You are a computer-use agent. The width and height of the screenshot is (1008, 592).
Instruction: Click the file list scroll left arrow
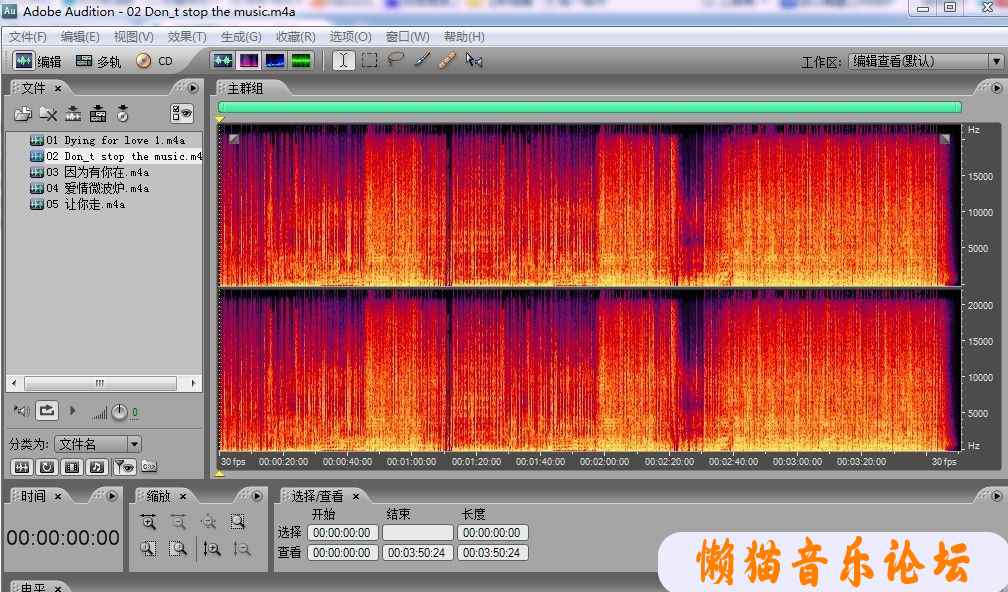click(14, 383)
